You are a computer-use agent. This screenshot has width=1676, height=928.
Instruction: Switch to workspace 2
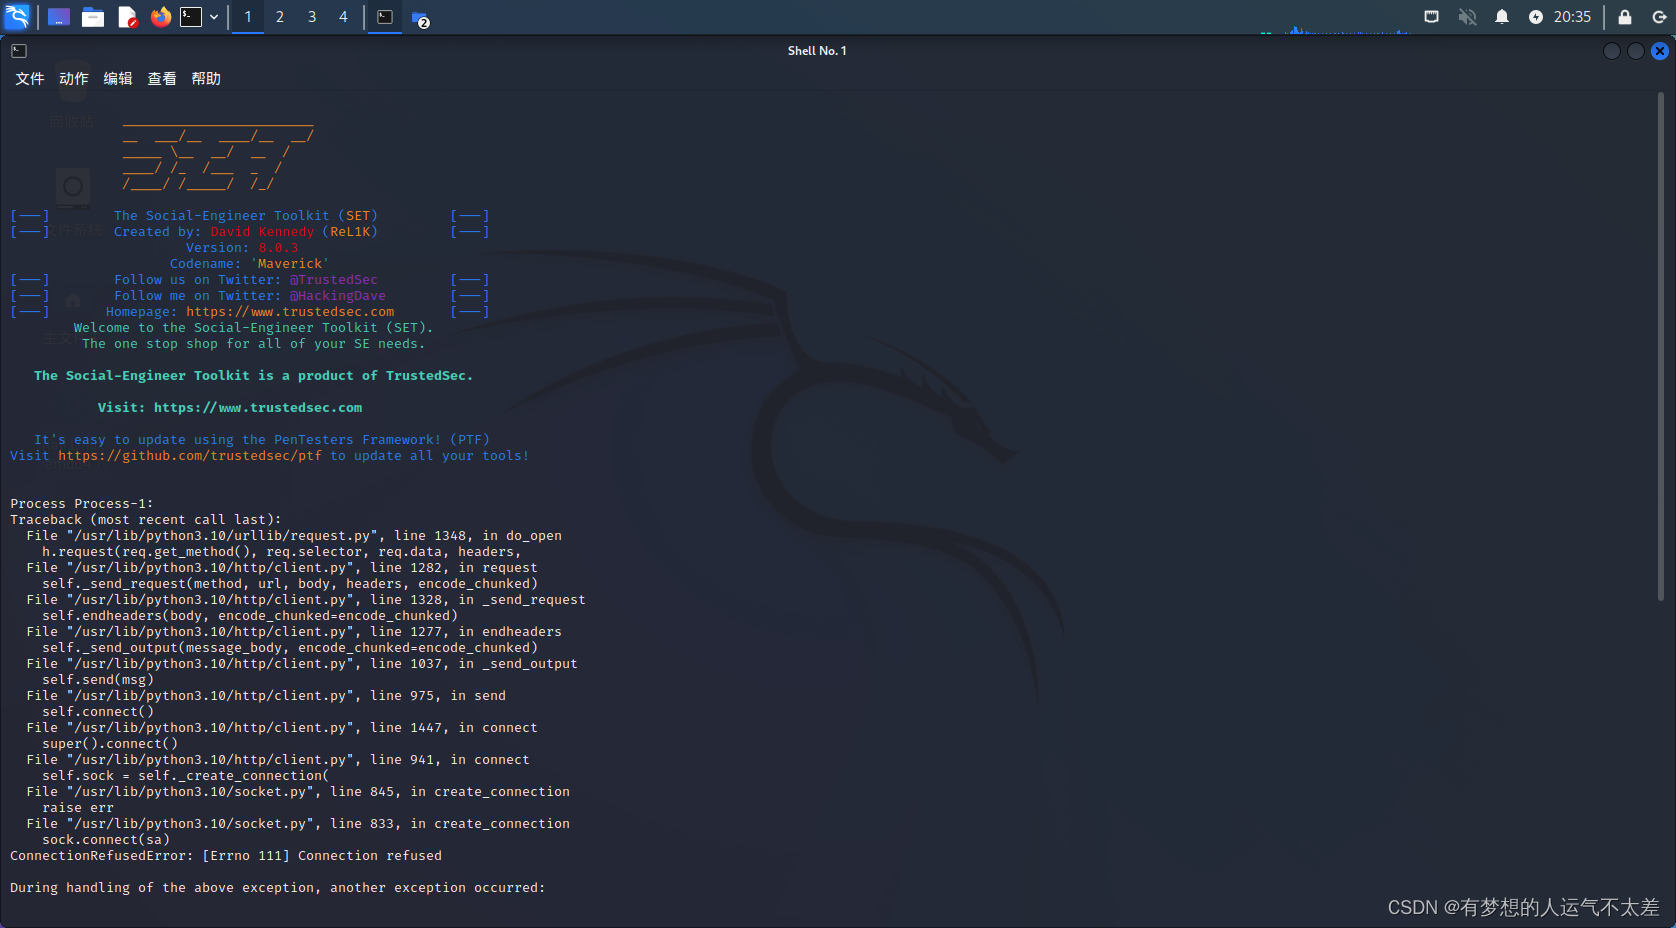click(280, 17)
